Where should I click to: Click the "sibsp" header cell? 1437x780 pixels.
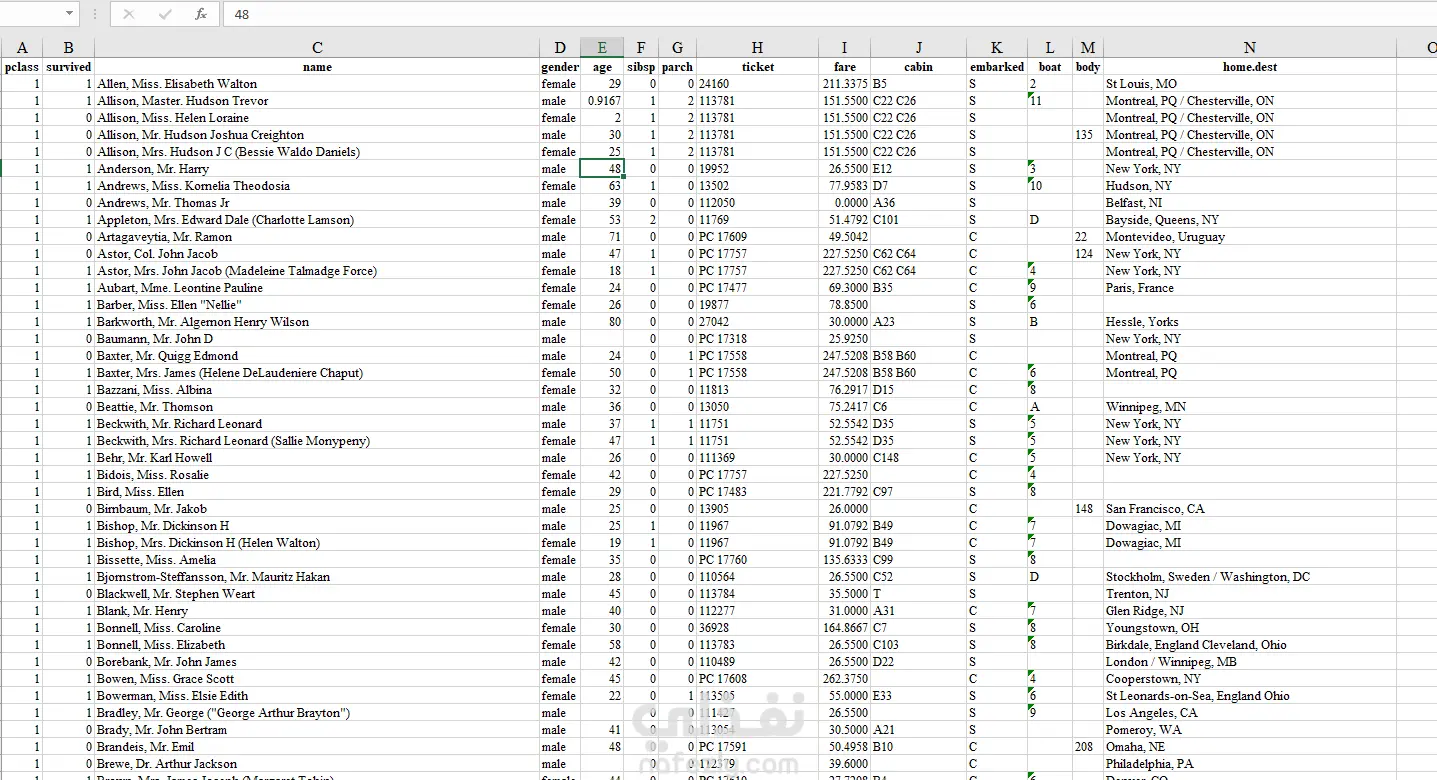pos(641,67)
